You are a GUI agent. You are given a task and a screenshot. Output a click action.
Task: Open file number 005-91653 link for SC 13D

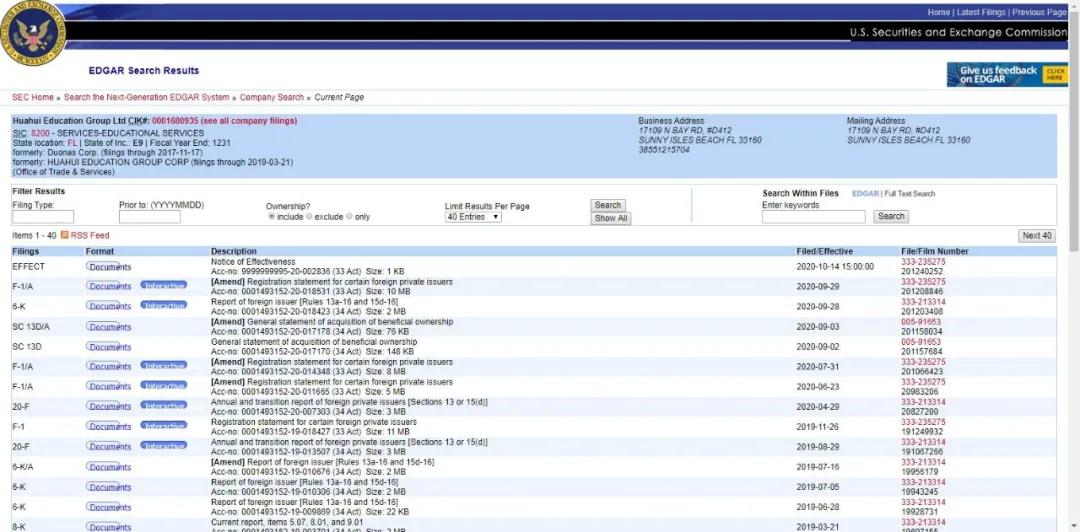(x=921, y=342)
